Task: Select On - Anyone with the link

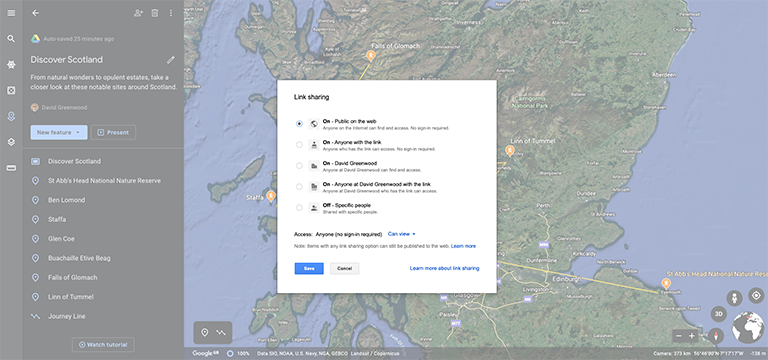Action: (x=299, y=144)
